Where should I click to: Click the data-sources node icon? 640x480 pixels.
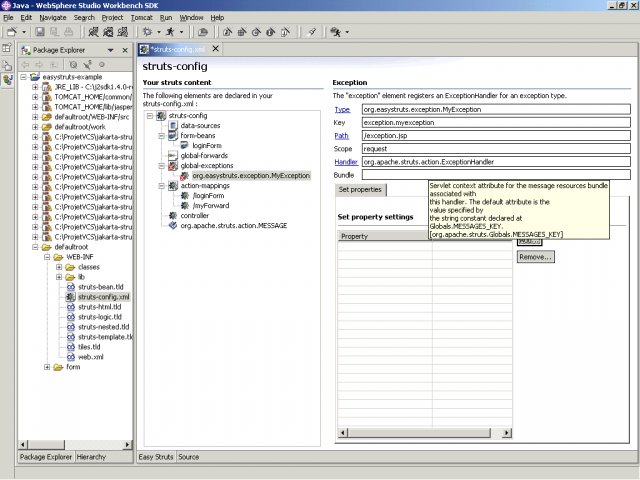click(x=173, y=125)
